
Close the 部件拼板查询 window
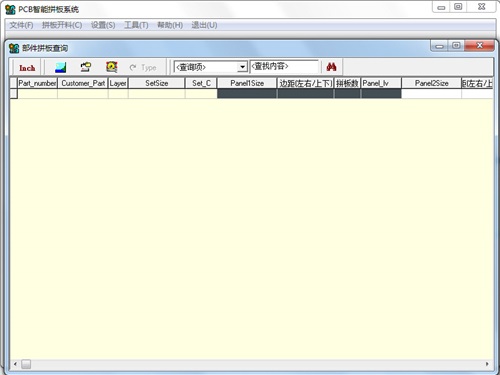[480, 46]
